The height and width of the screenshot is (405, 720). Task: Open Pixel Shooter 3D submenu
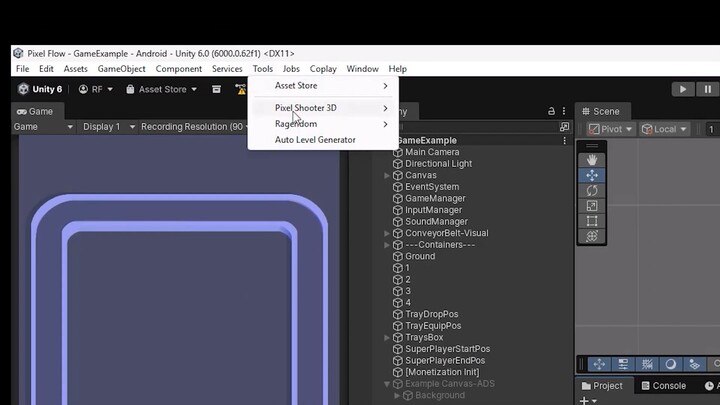click(x=323, y=108)
